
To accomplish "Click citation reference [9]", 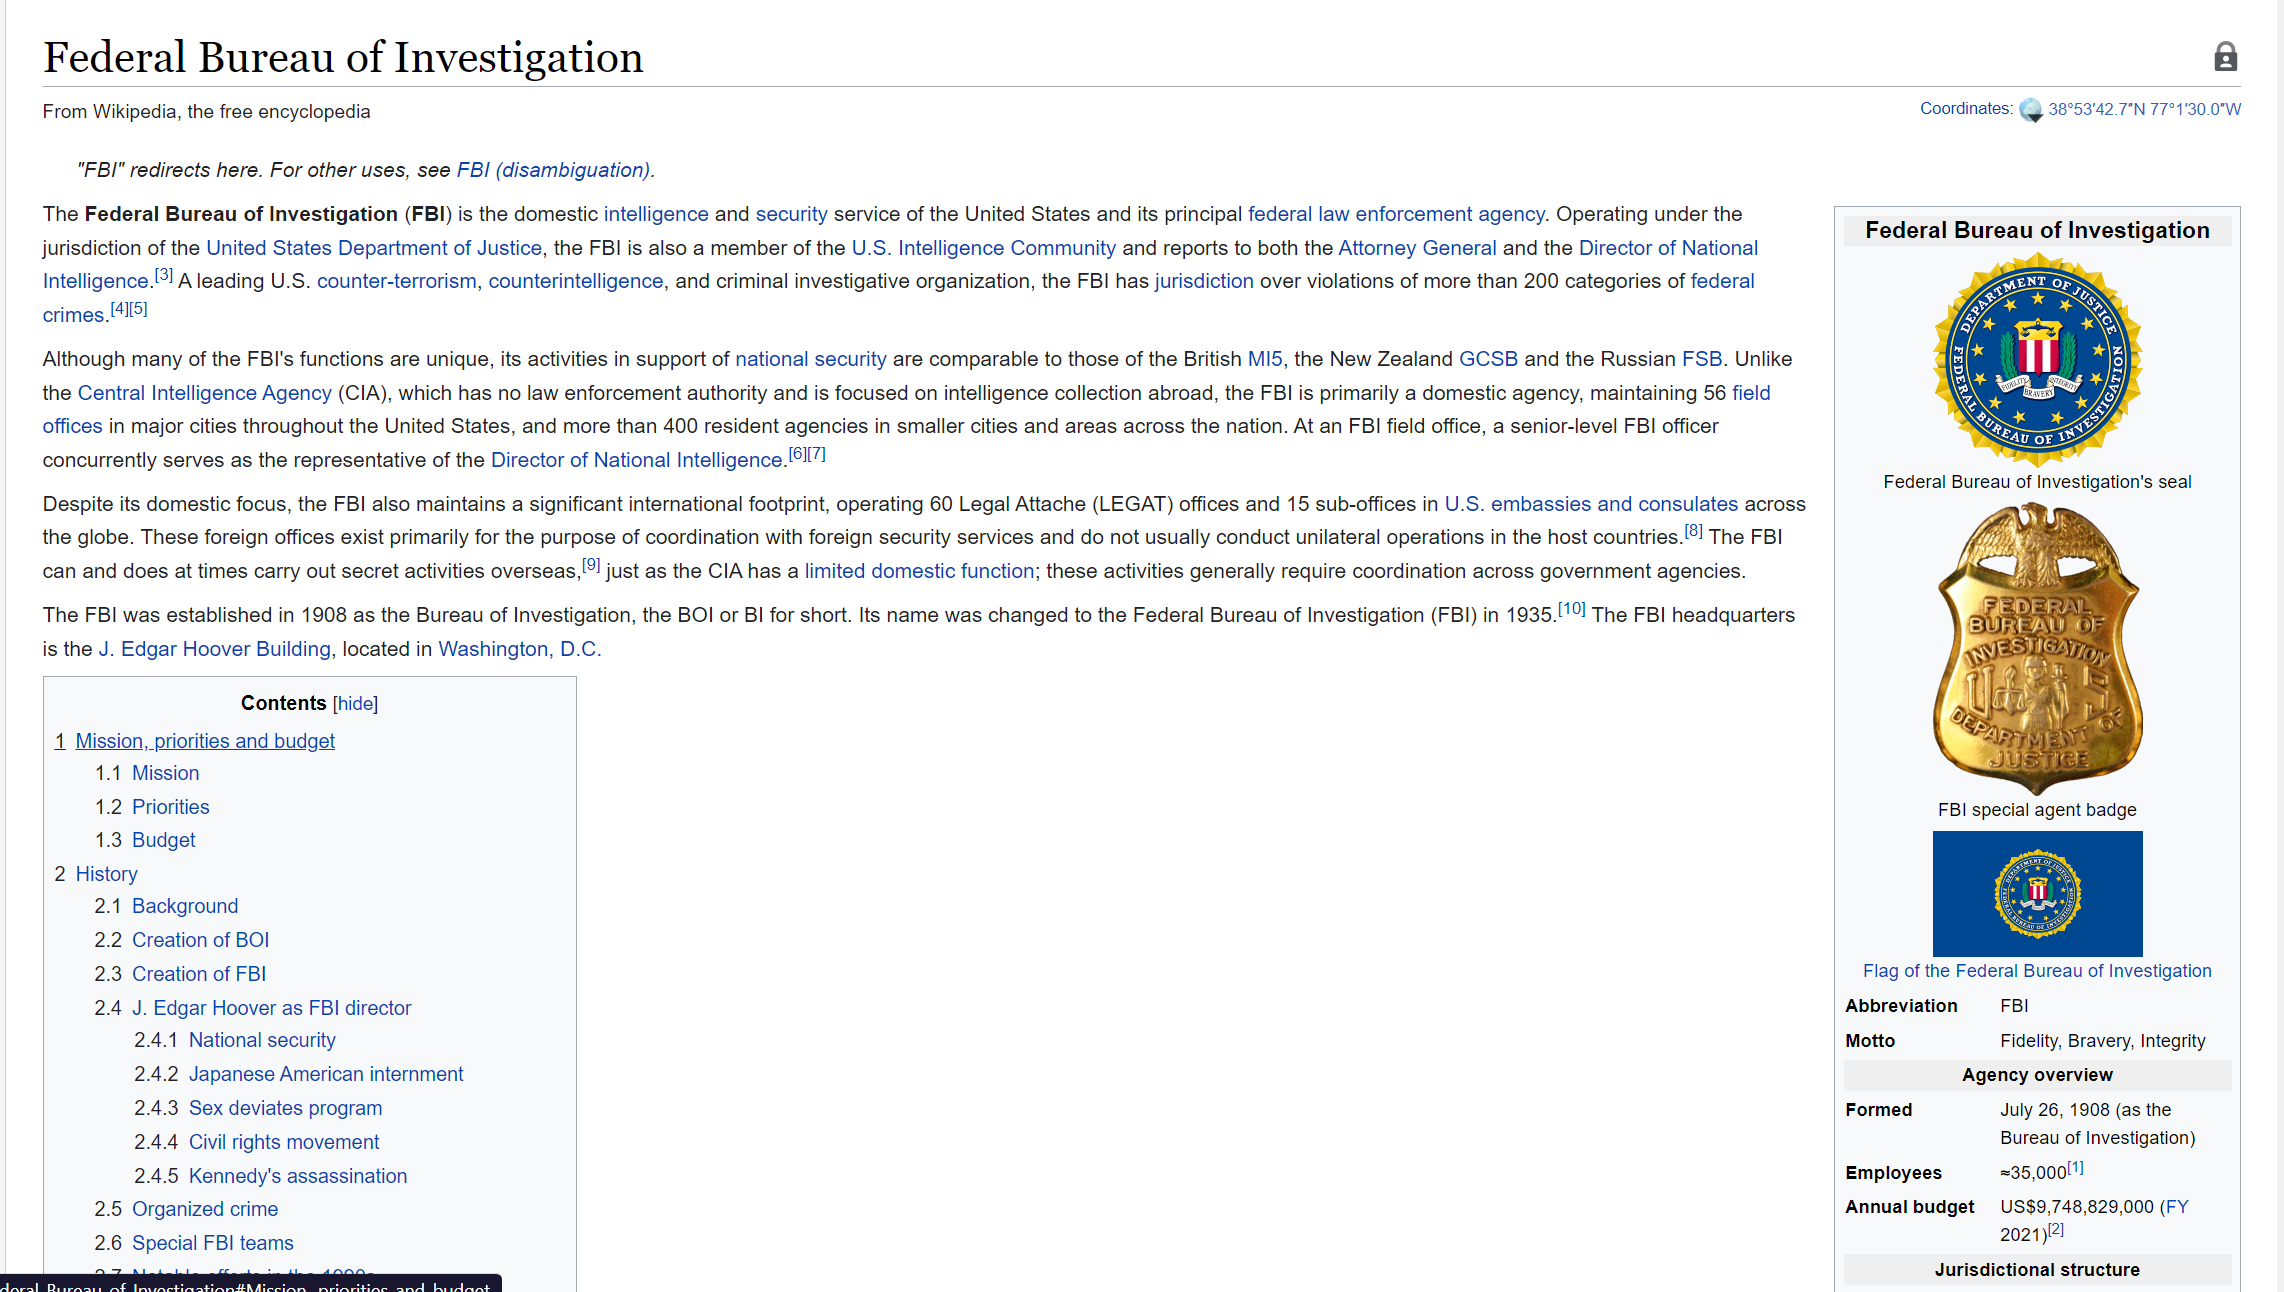I will tap(591, 564).
